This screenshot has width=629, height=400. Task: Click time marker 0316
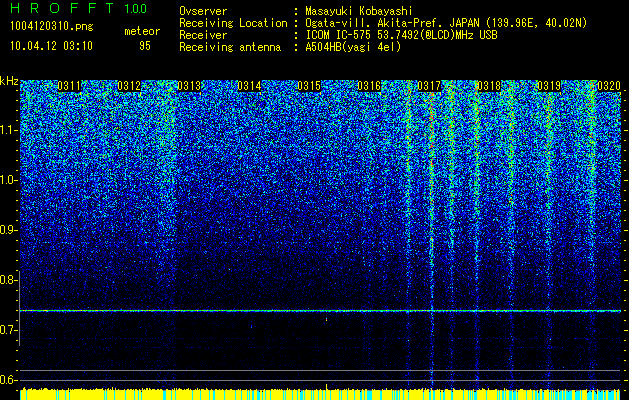[369, 86]
